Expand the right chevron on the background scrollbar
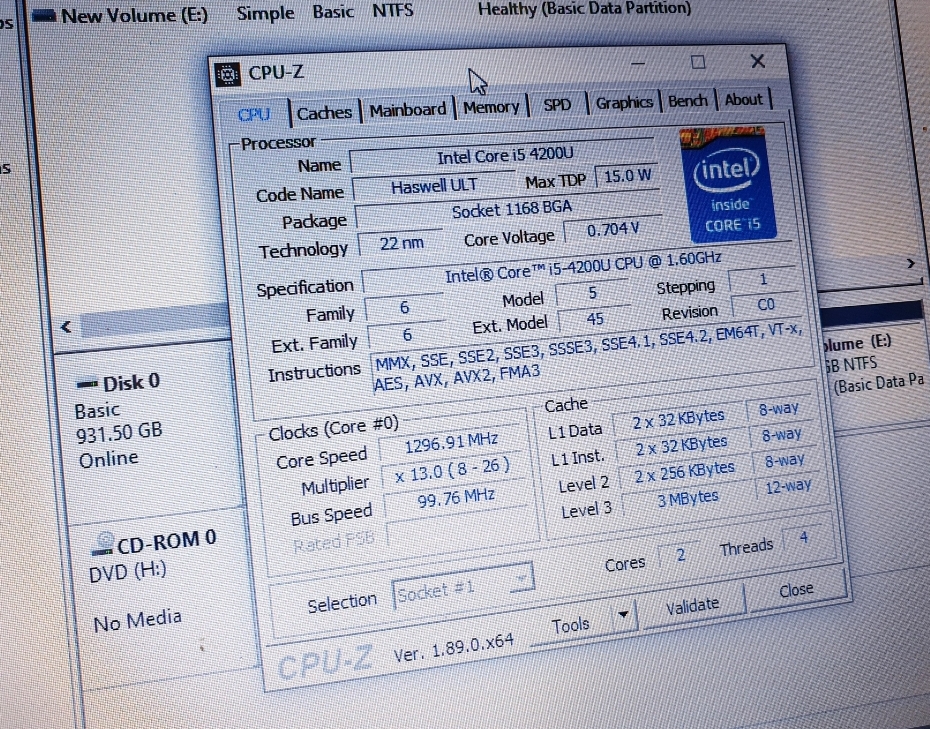Viewport: 930px width, 729px height. pyautogui.click(x=911, y=261)
